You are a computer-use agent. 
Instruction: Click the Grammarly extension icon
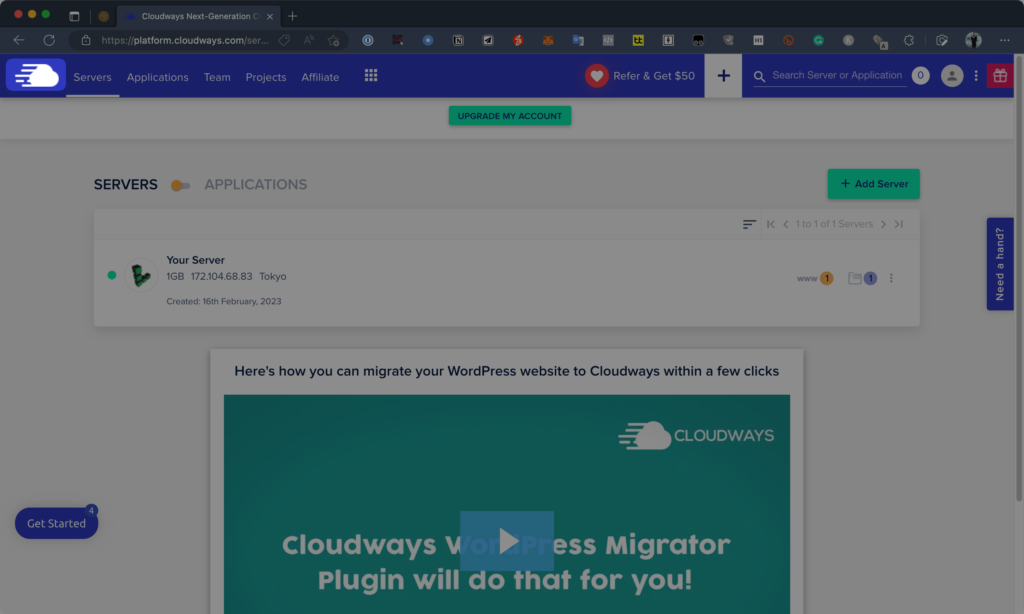tap(818, 40)
